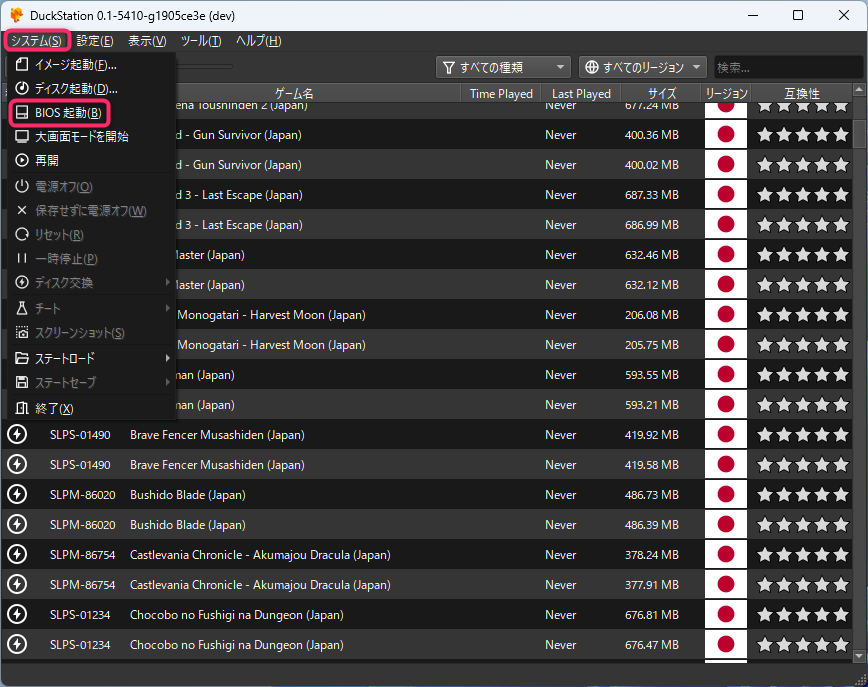The image size is (868, 687).
Task: Click the scrollbar up arrow in the game list
Action: [x=859, y=90]
